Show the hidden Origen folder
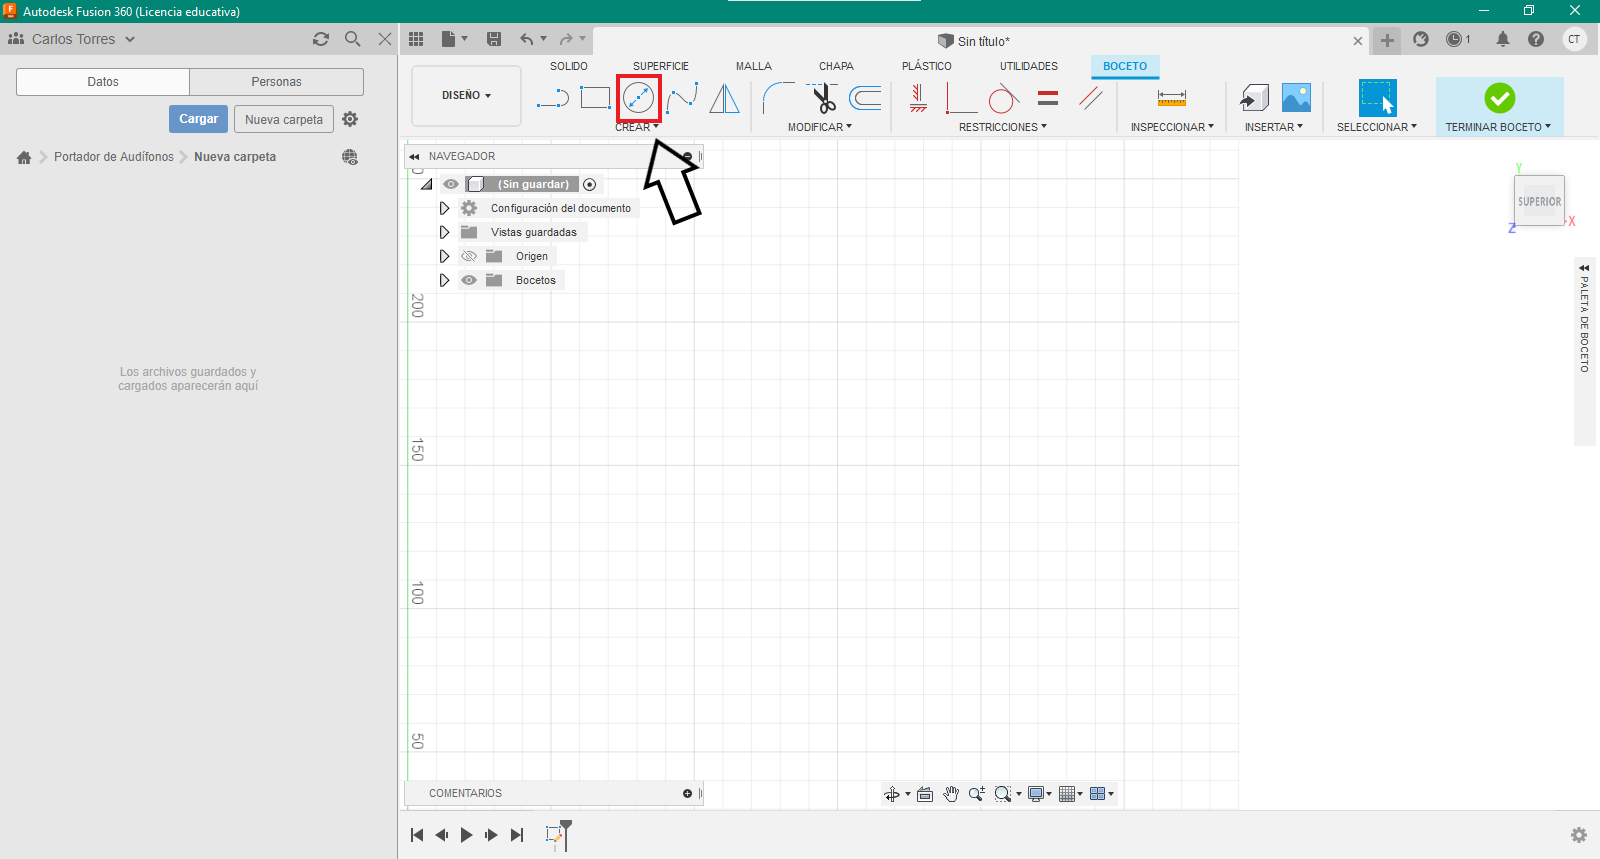 point(469,256)
